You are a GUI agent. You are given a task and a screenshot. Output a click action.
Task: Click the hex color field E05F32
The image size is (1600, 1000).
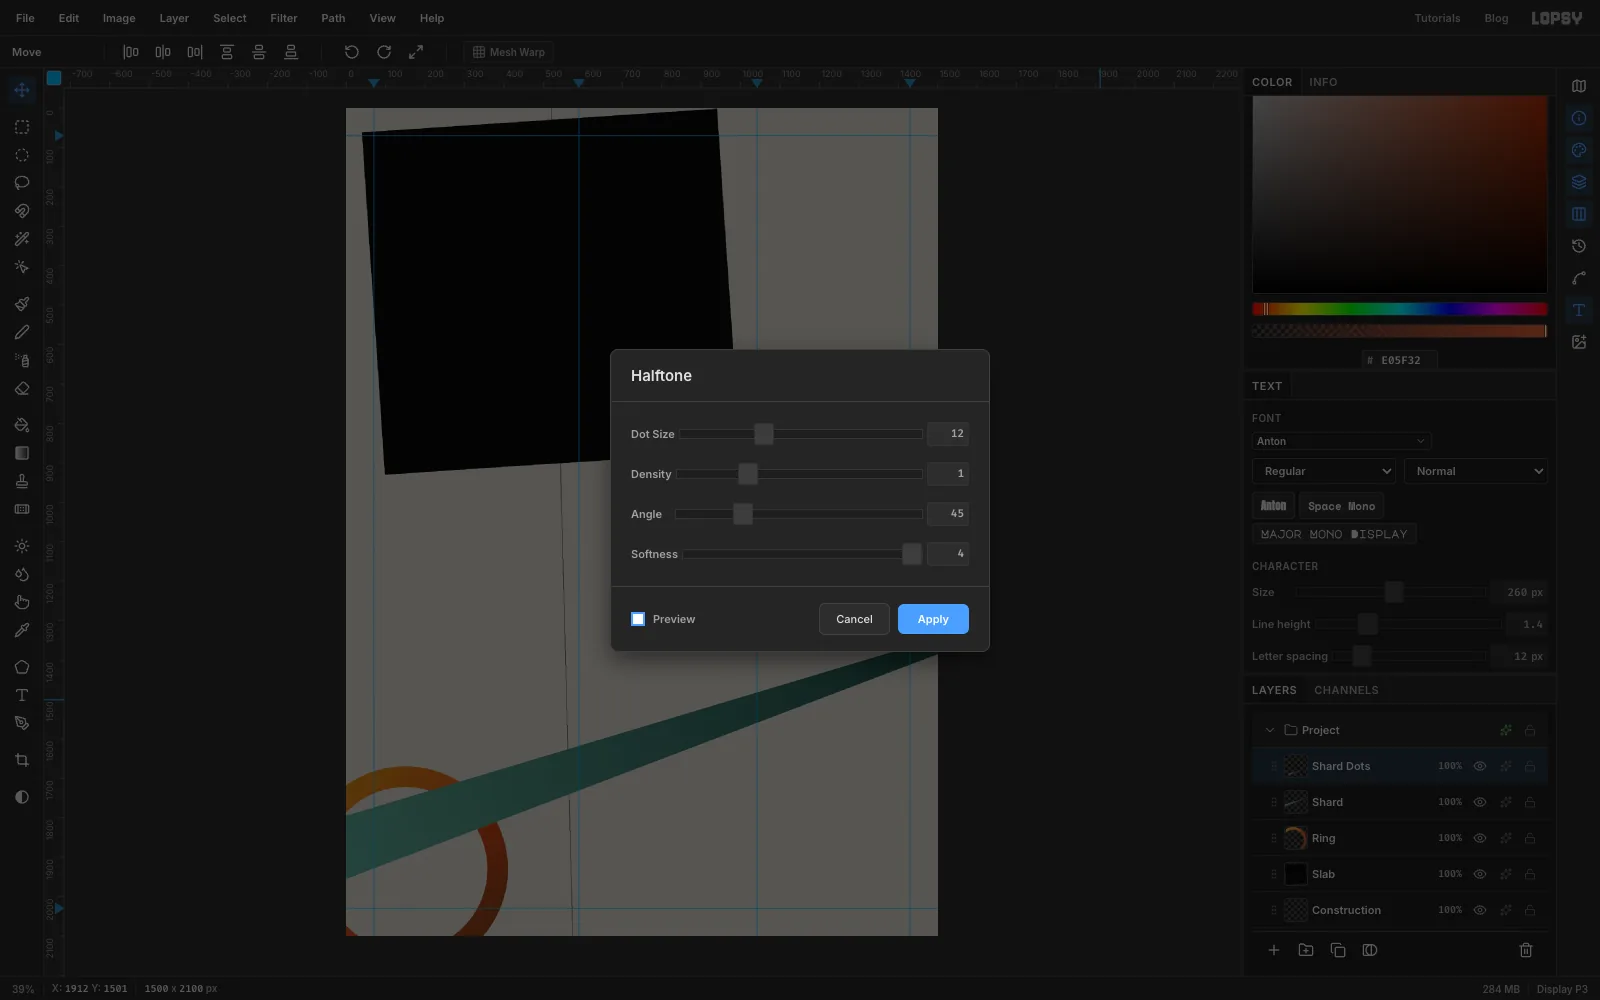point(1400,360)
